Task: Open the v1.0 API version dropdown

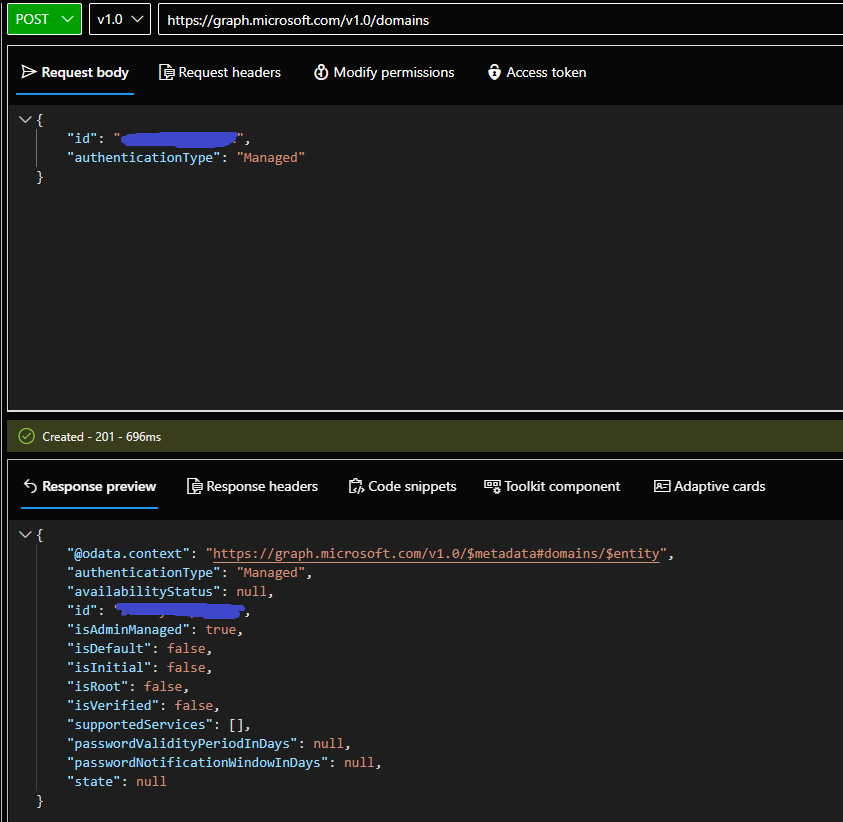Action: pos(119,19)
